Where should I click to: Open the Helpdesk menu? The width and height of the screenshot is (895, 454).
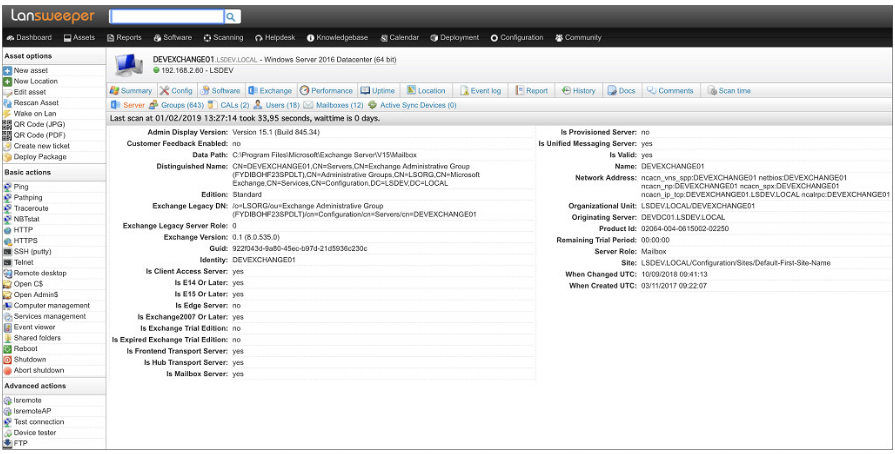pos(275,38)
